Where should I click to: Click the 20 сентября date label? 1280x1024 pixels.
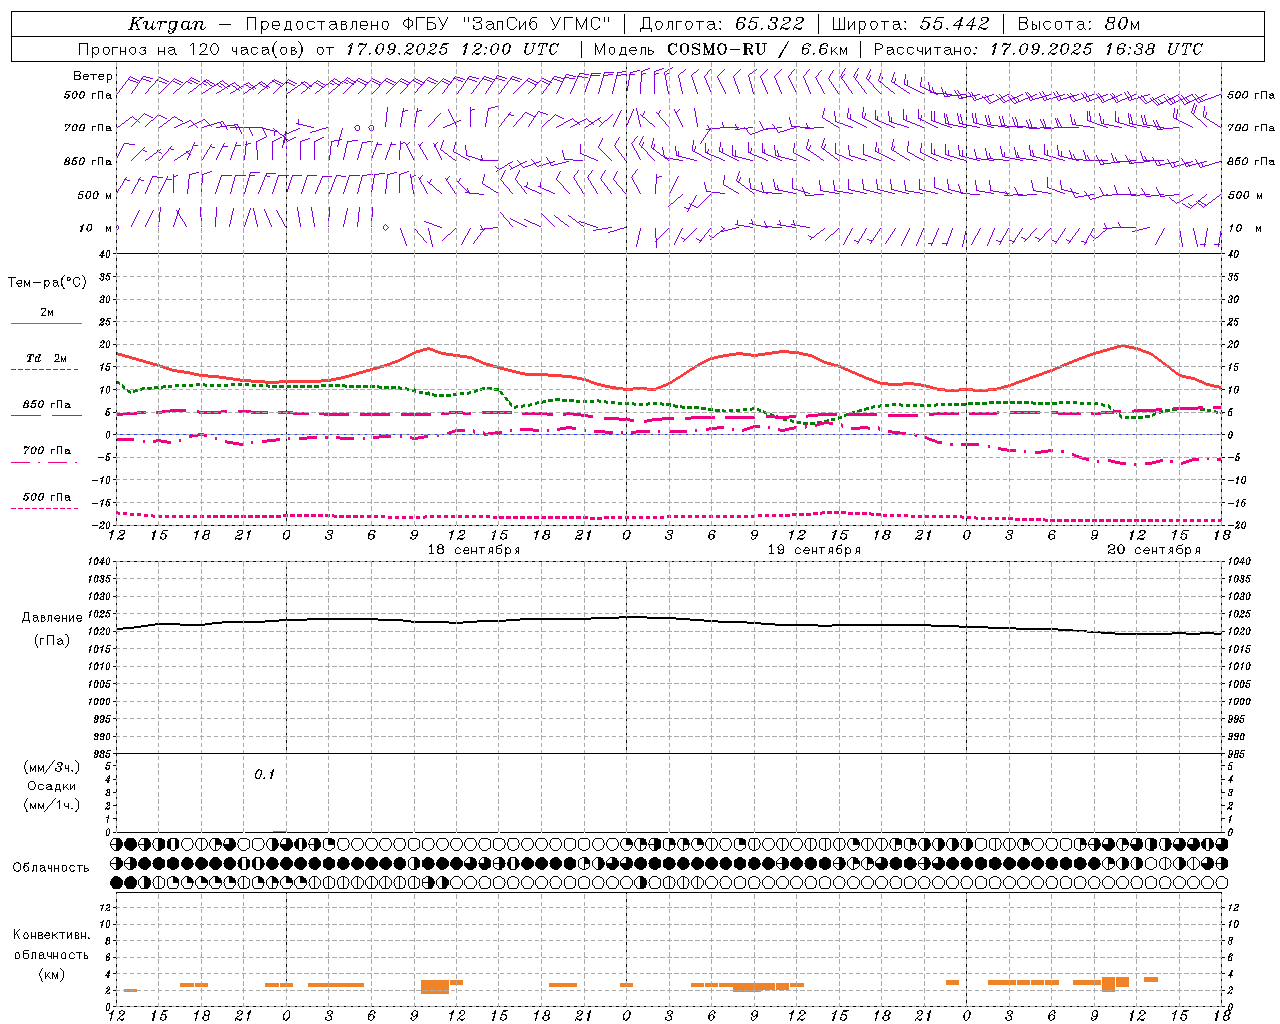[x=1154, y=550]
